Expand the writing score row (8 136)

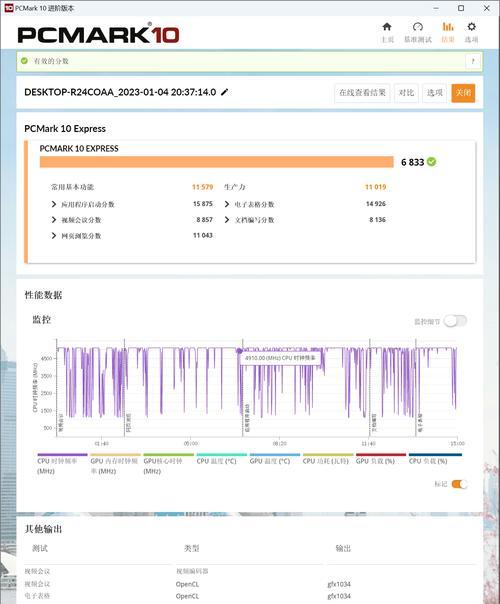click(x=227, y=220)
